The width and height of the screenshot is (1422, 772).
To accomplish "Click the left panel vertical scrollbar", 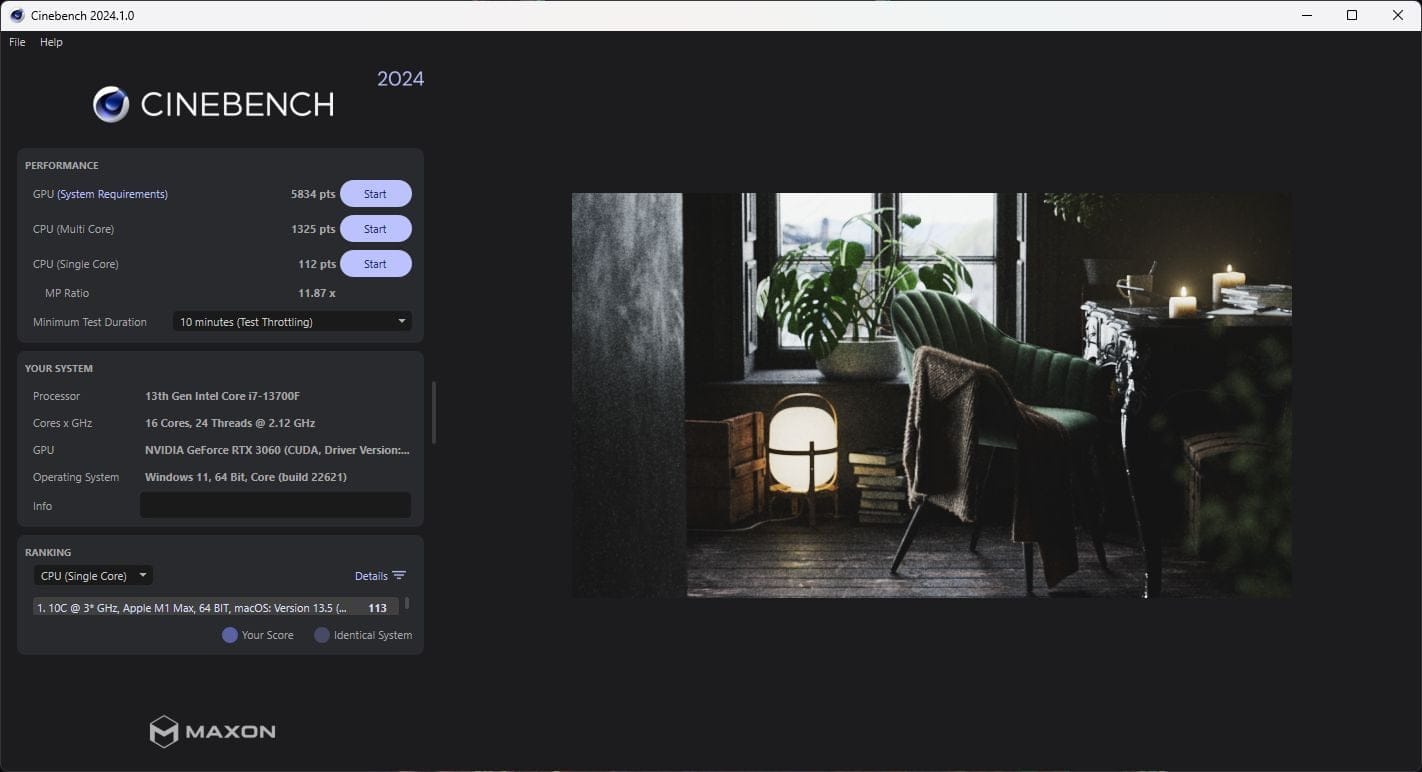I will click(x=433, y=412).
